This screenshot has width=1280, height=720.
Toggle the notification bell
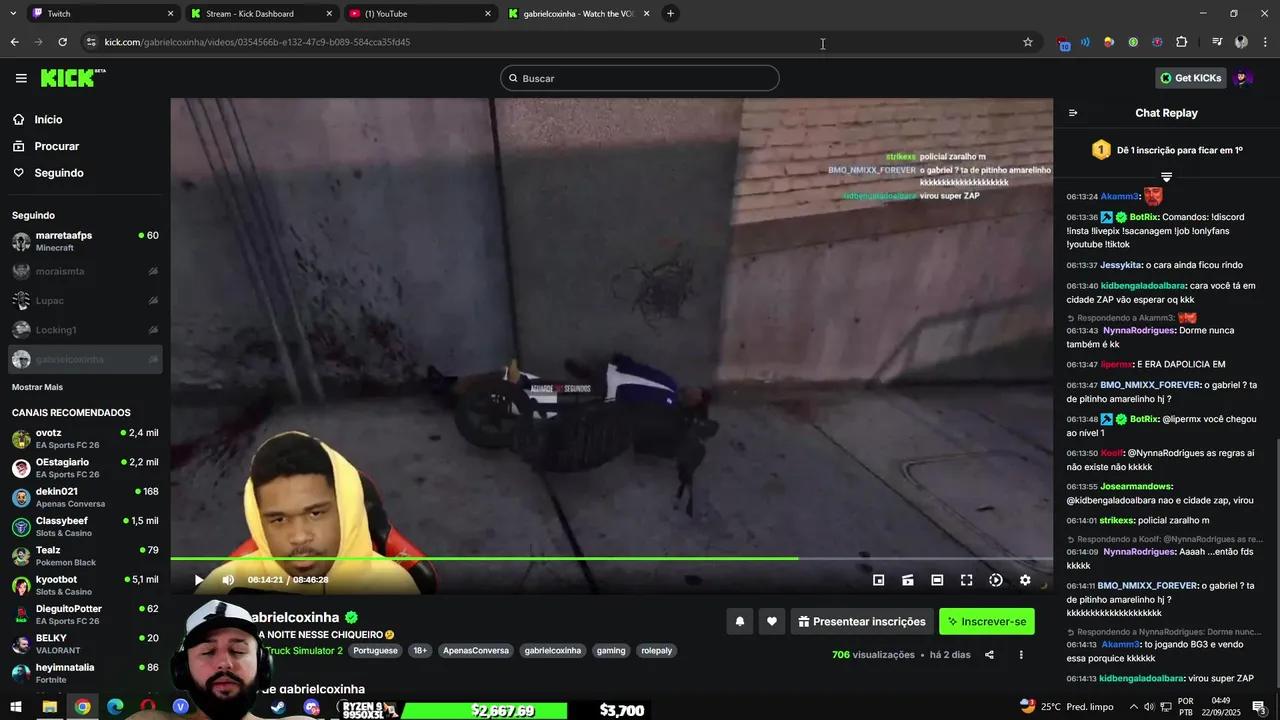coord(740,621)
